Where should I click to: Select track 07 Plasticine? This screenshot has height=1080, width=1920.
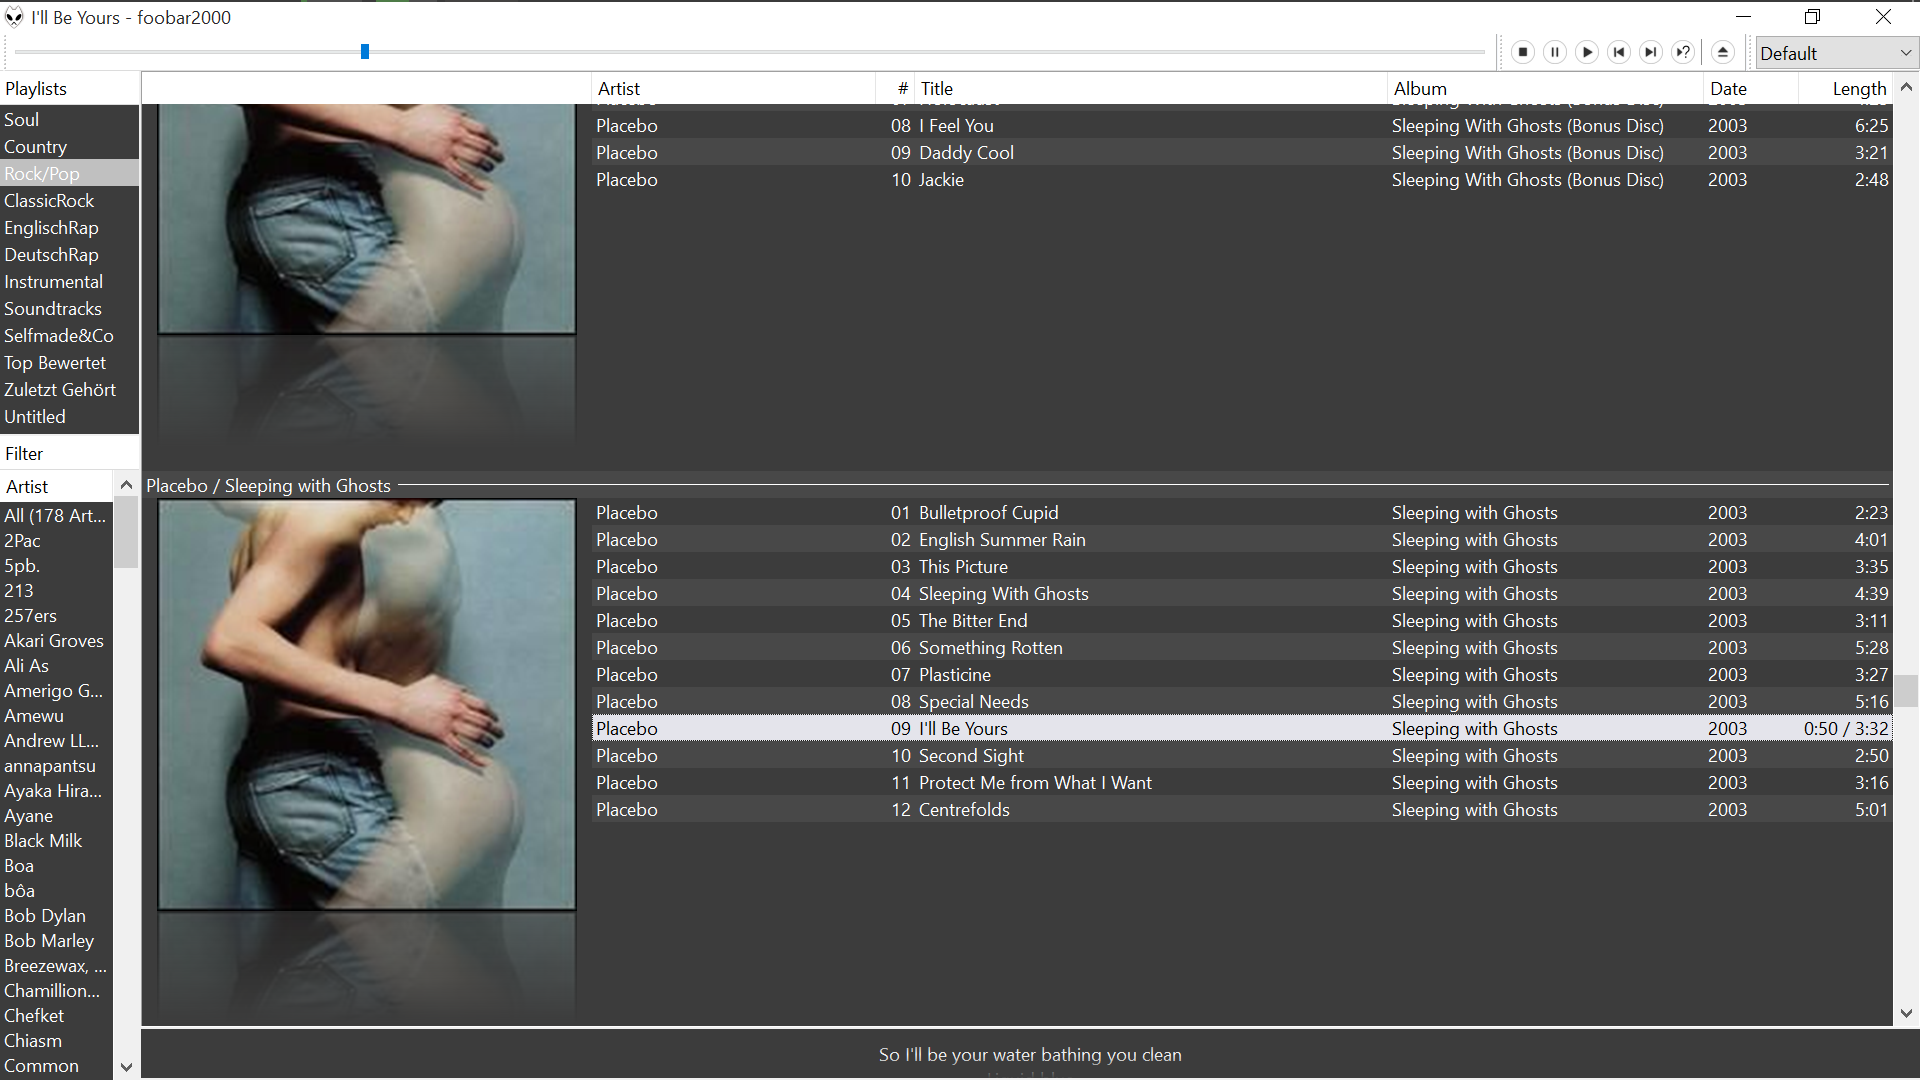(1241, 675)
